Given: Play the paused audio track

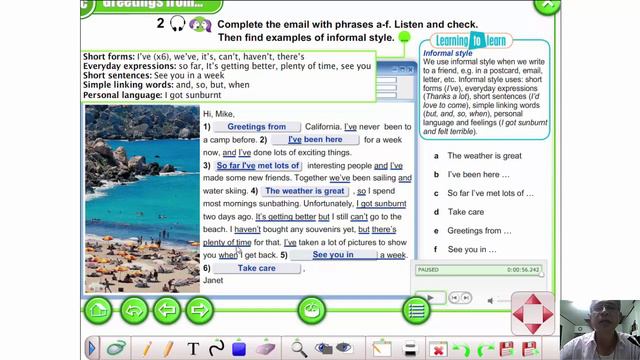Looking at the screenshot, I should pyautogui.click(x=431, y=298).
